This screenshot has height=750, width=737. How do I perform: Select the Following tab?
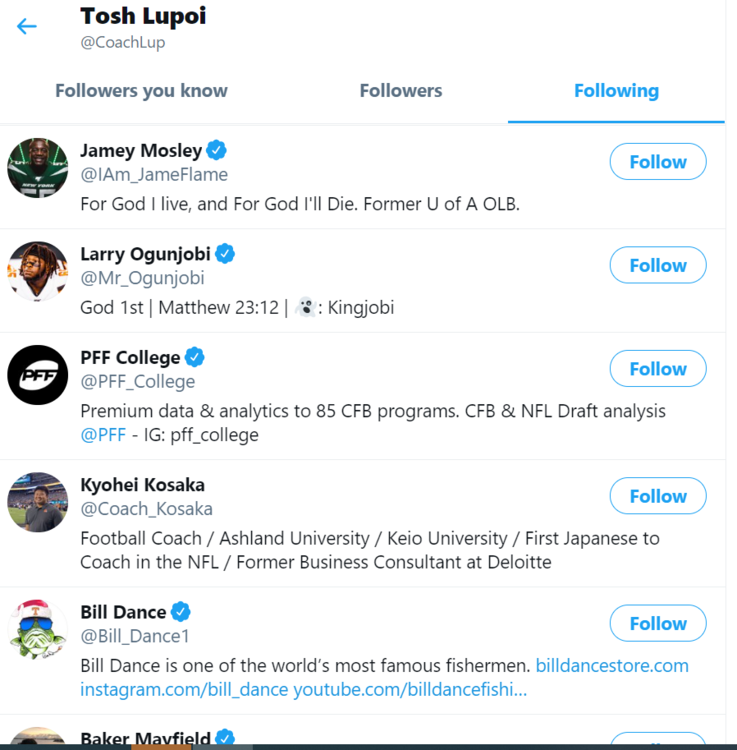616,91
